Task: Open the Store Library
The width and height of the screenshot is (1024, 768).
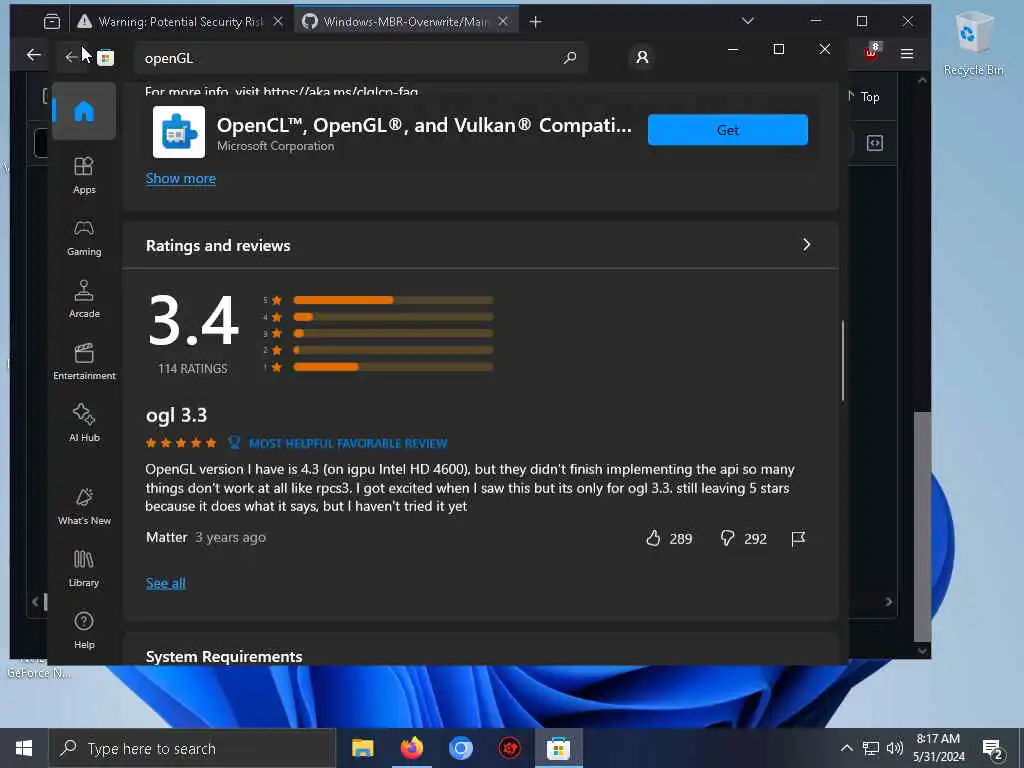Action: coord(84,568)
